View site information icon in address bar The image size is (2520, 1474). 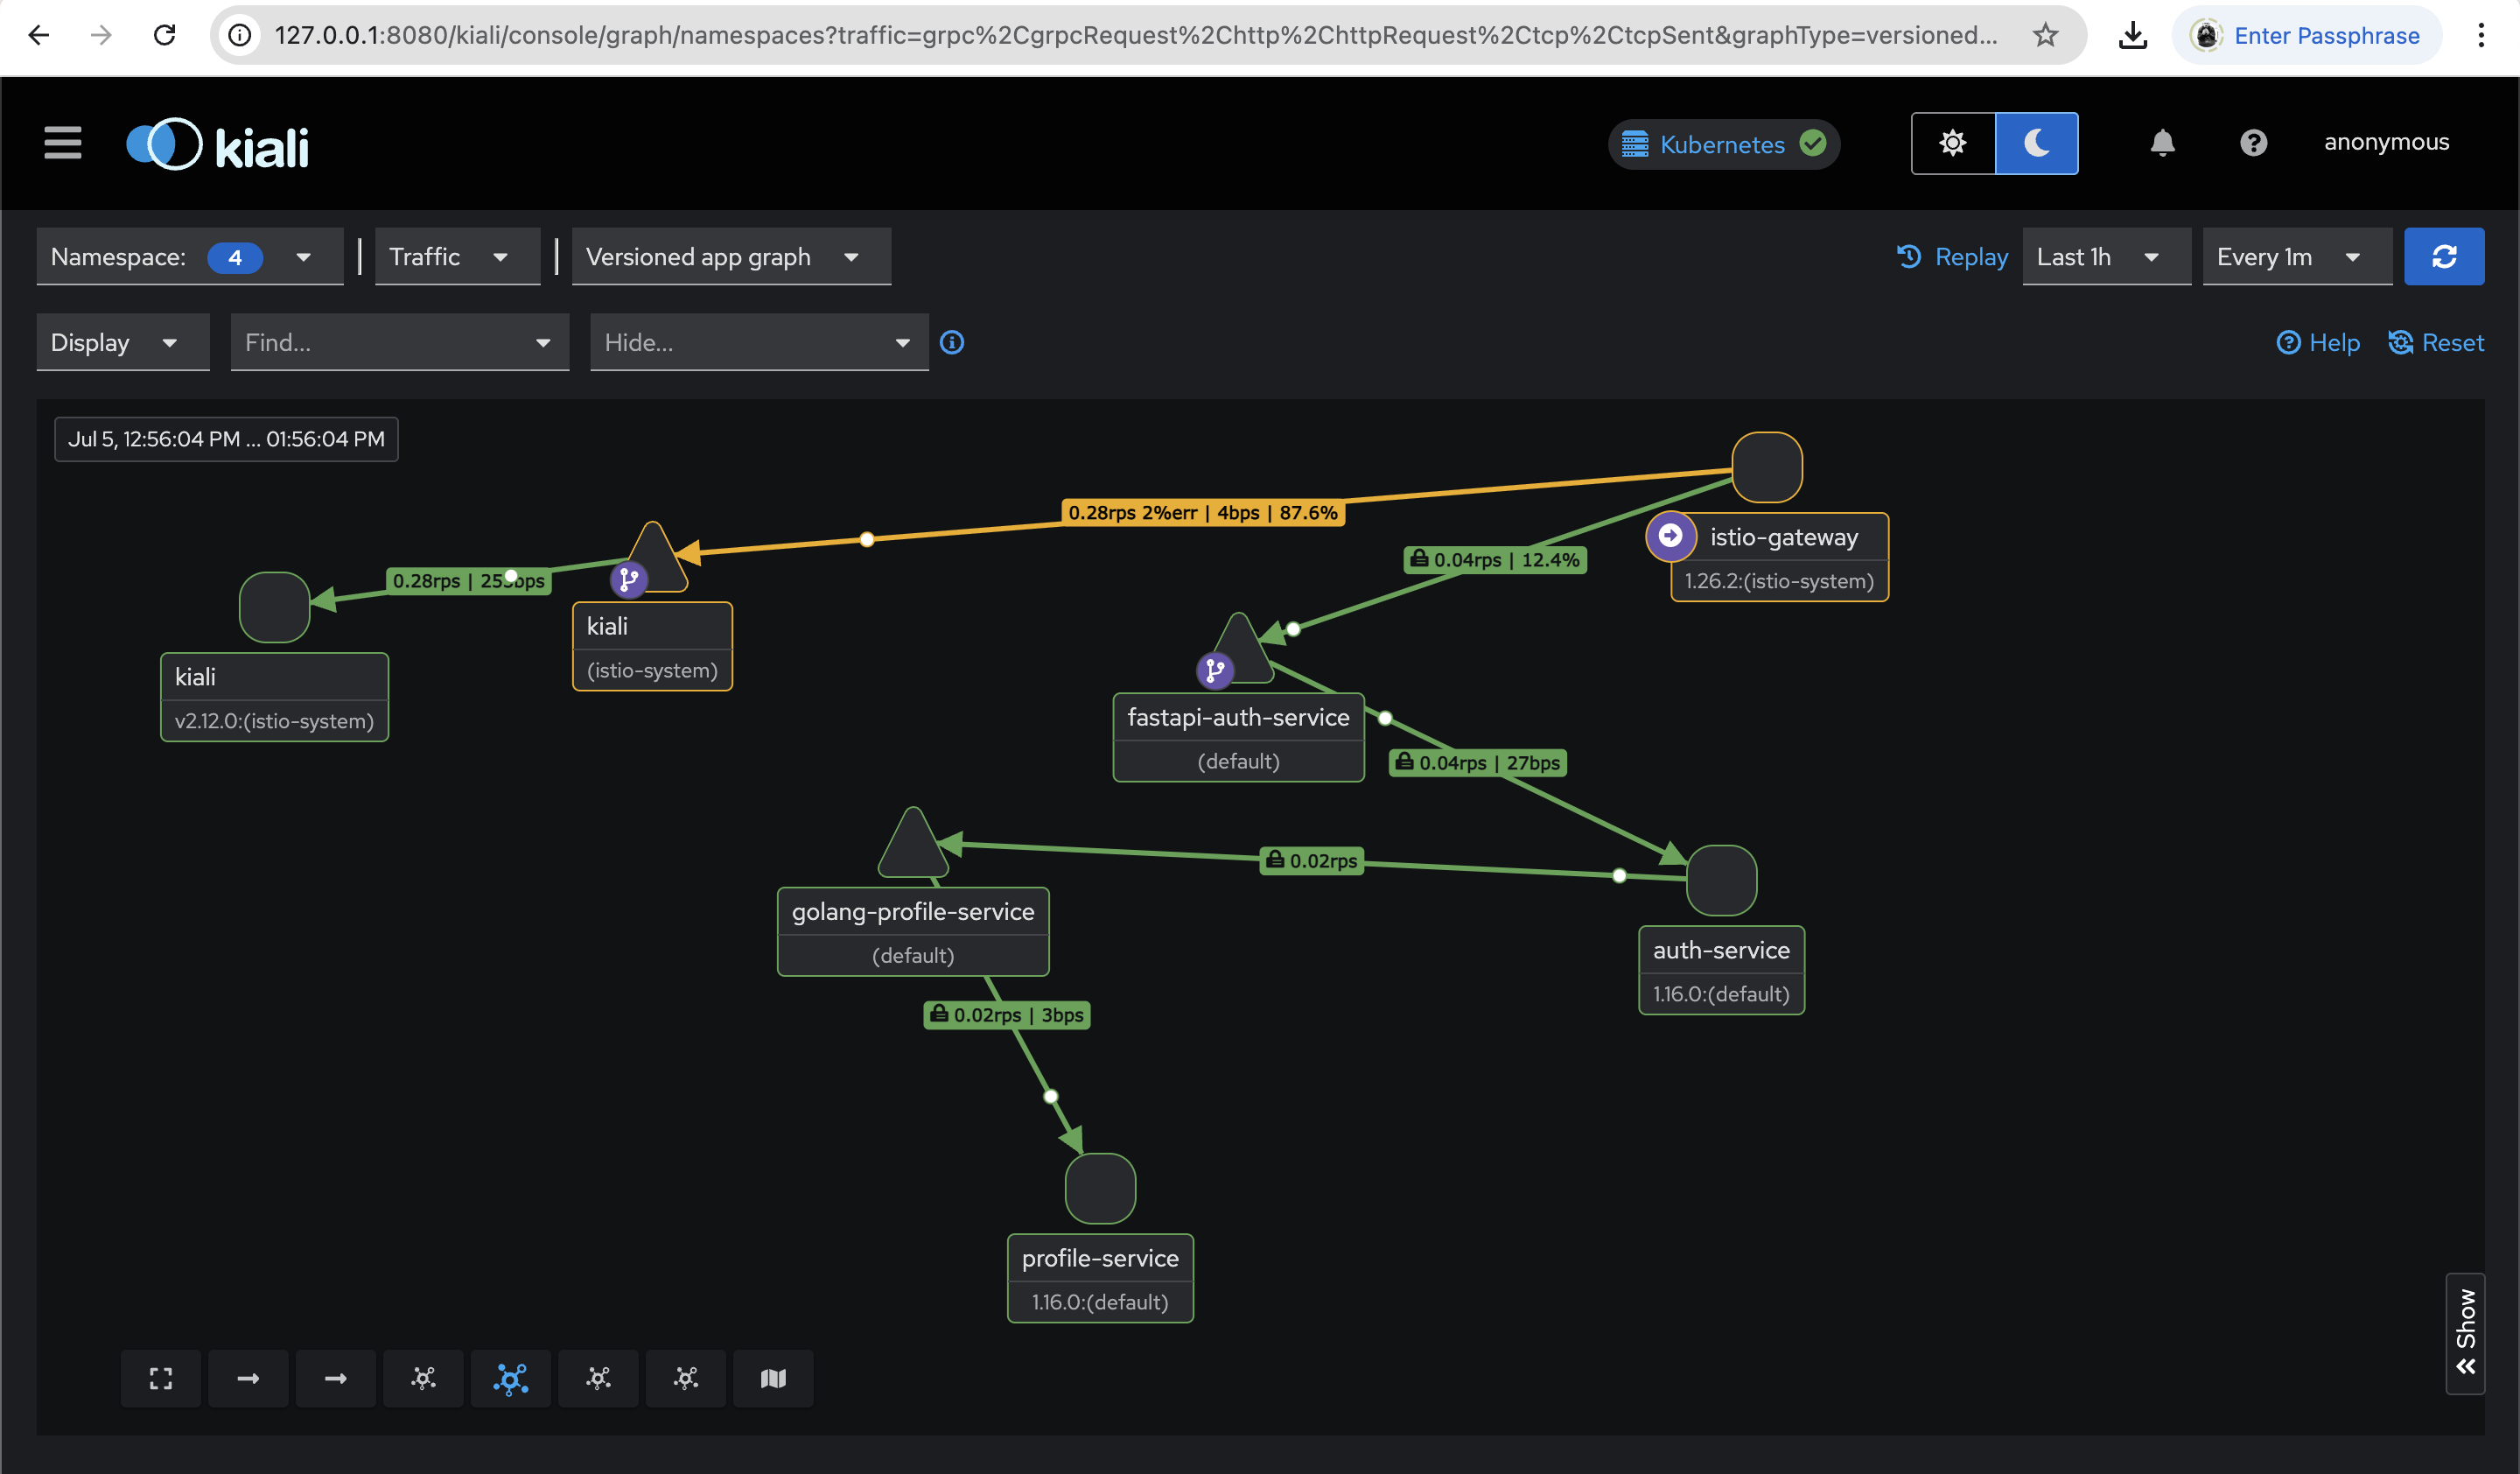click(x=240, y=35)
